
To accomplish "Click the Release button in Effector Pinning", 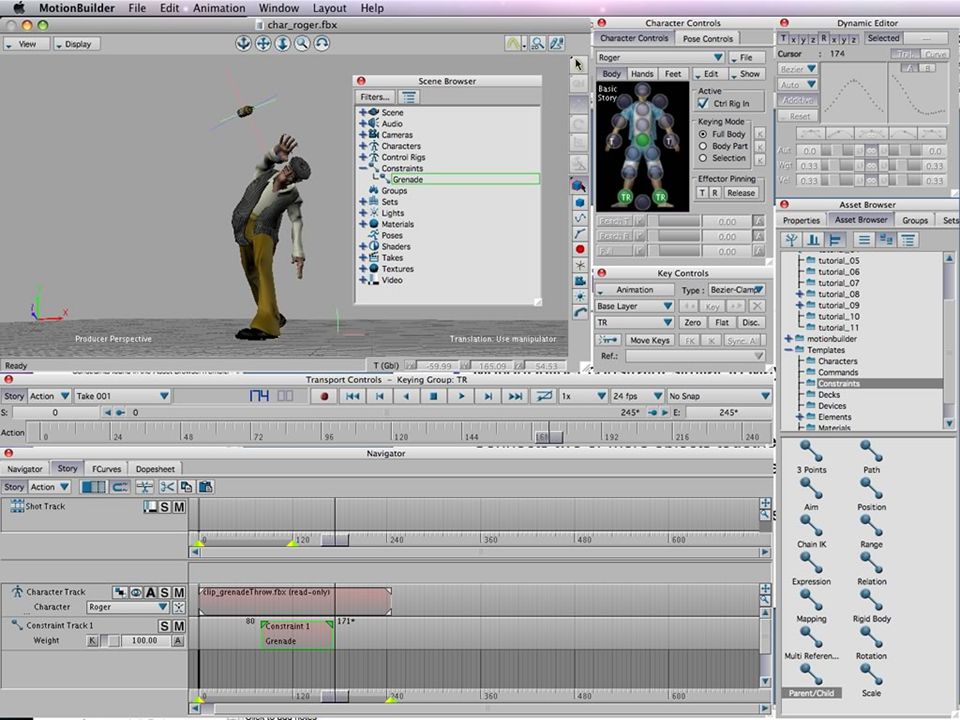I will (741, 192).
